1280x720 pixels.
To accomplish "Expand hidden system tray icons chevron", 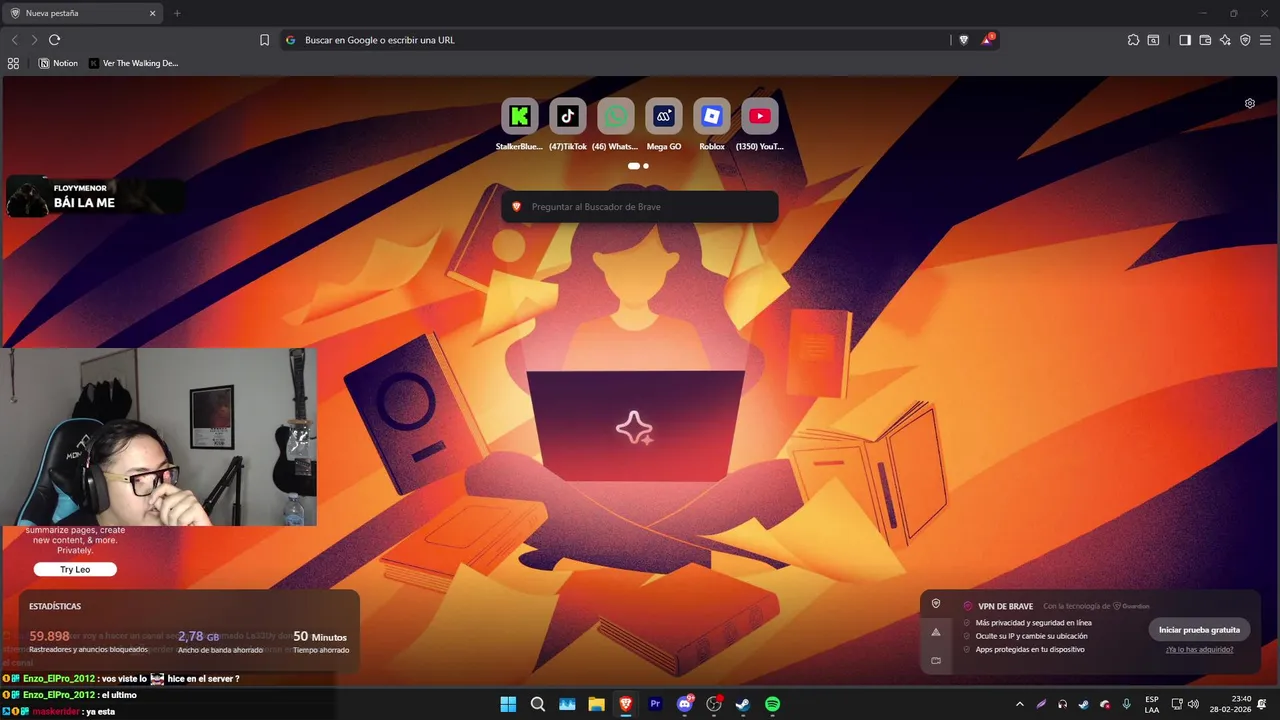I will pyautogui.click(x=1020, y=704).
